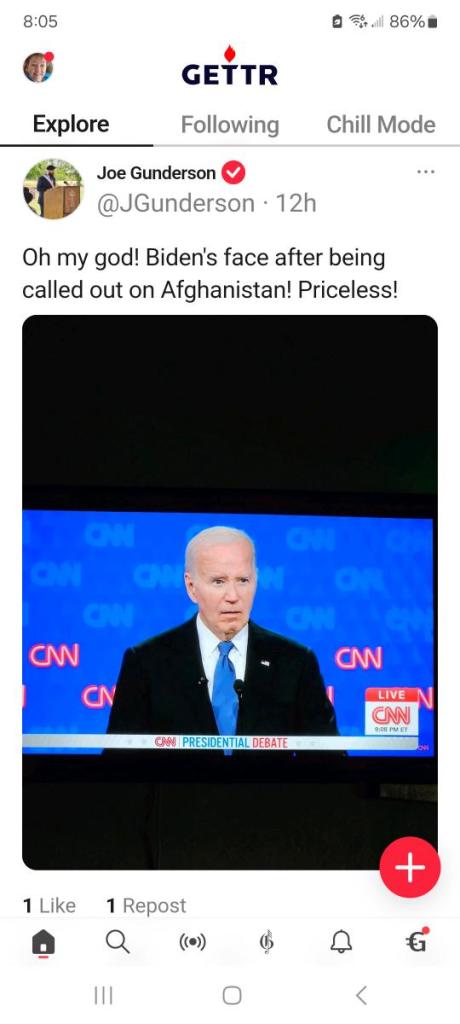View reposts via 1 Repost
Image resolution: width=460 pixels, height=1024 pixels.
(146, 906)
